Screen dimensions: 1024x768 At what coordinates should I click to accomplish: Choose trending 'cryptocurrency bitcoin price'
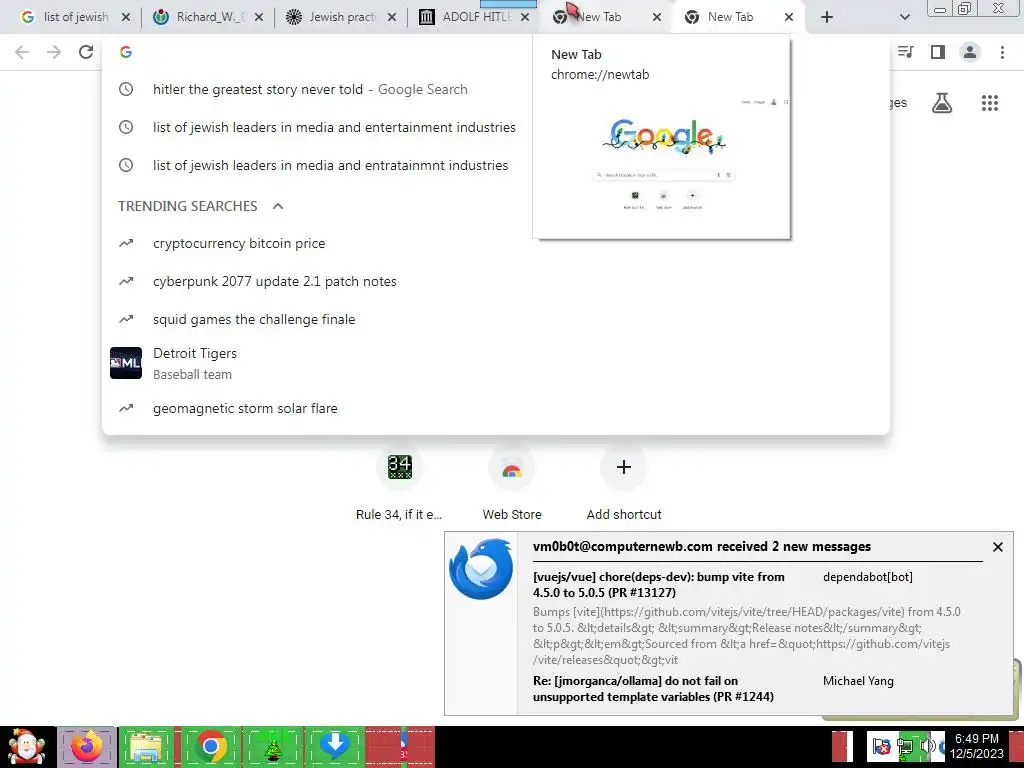pos(496,244)
